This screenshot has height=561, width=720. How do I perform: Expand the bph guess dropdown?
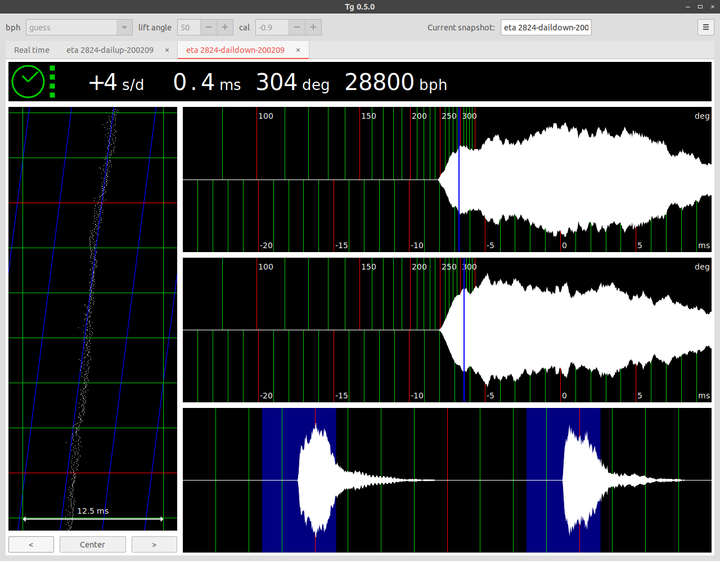pos(124,28)
